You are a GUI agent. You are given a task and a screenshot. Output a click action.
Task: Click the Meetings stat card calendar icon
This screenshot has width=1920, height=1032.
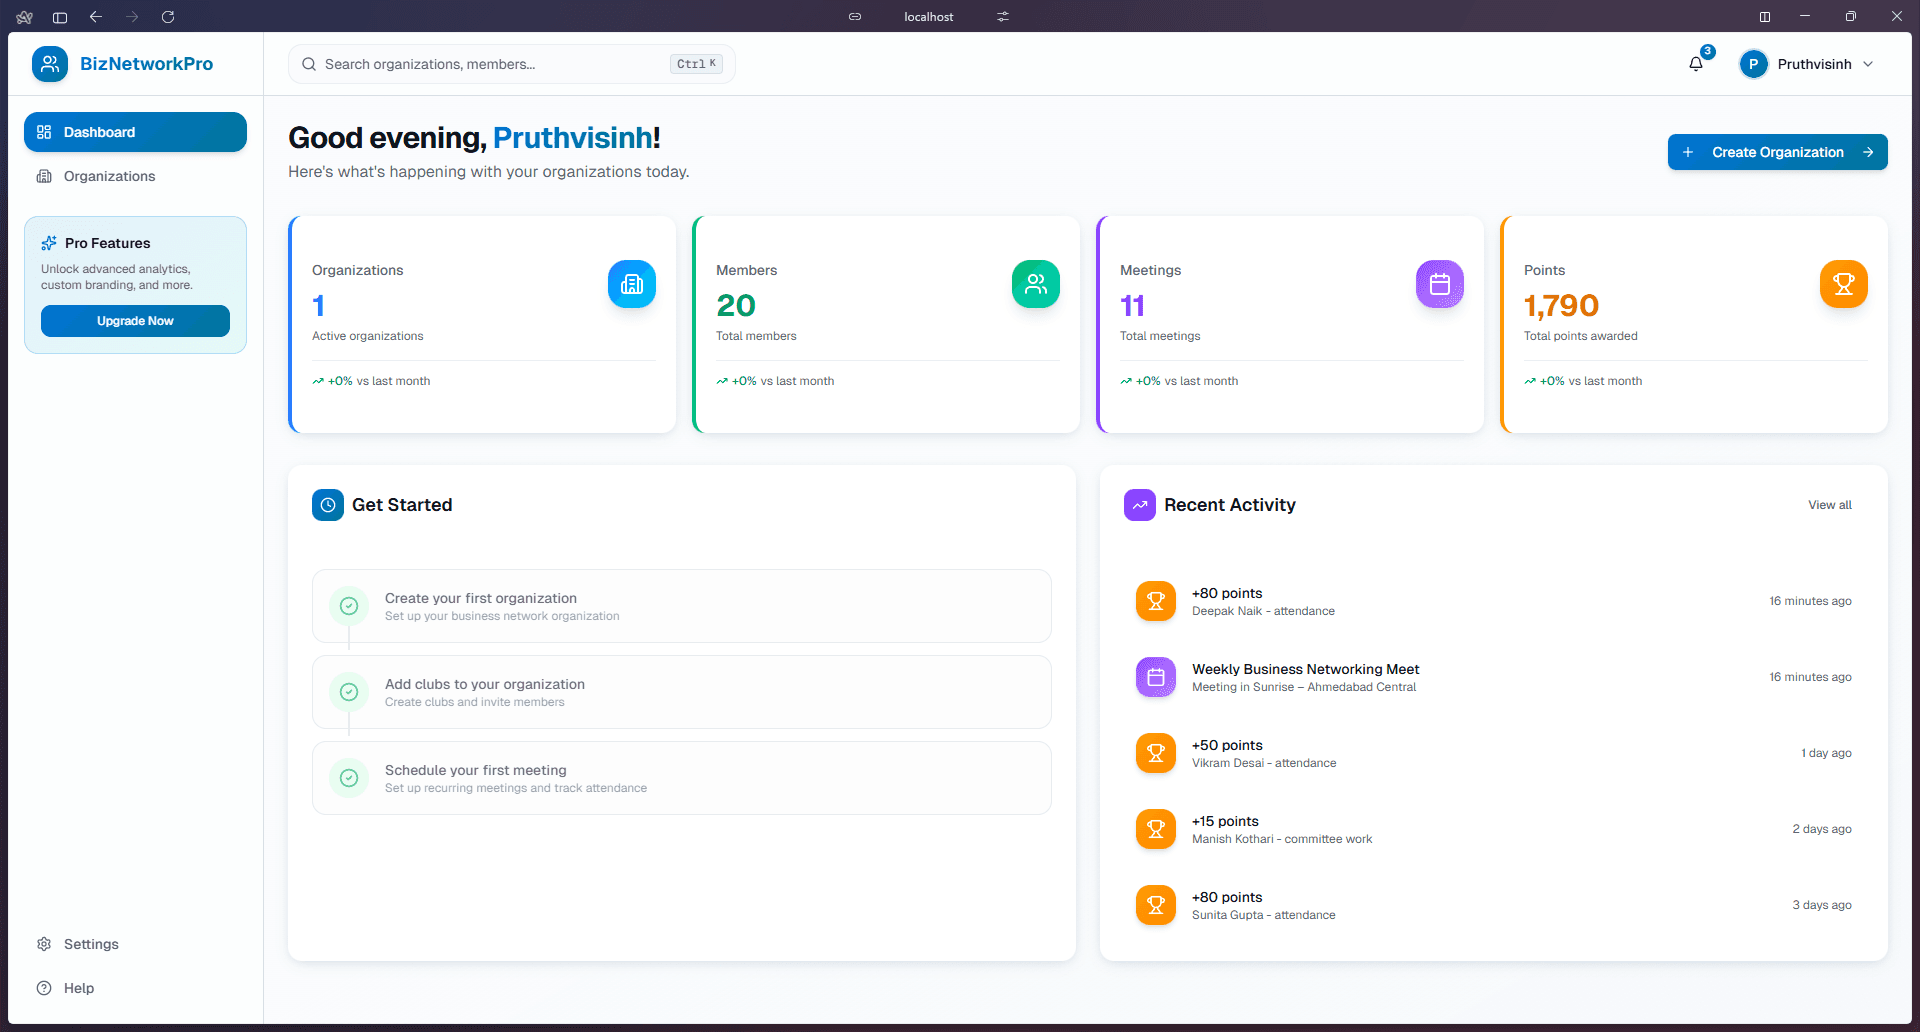[x=1440, y=284]
